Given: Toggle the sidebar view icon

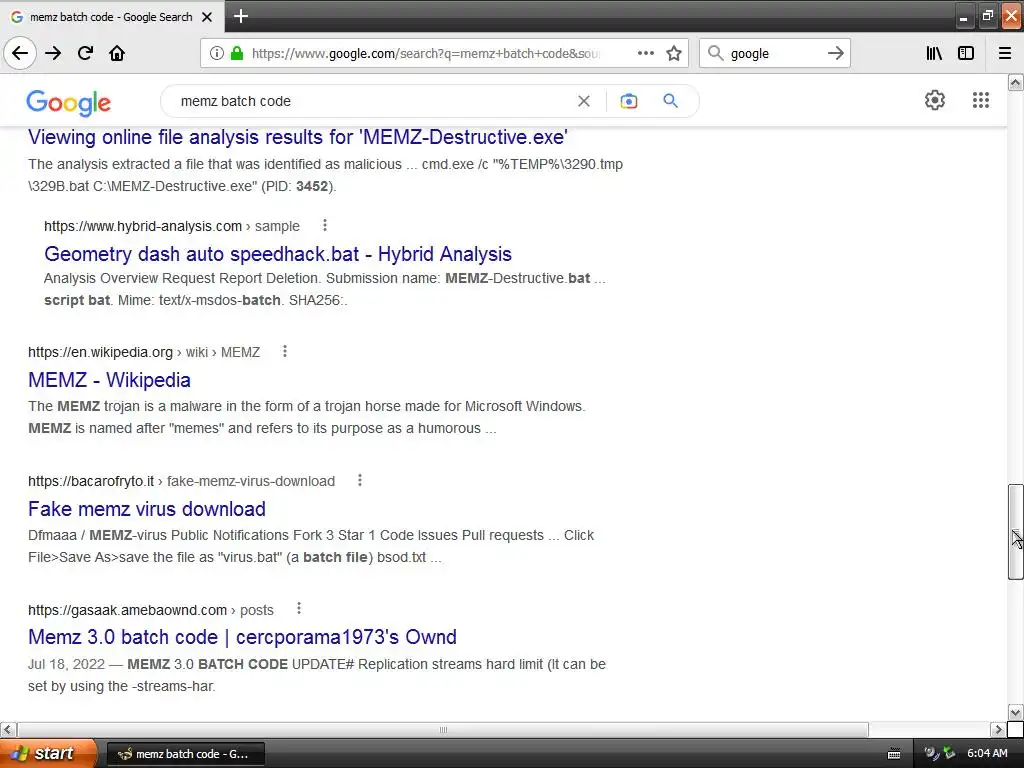Looking at the screenshot, I should pyautogui.click(x=966, y=53).
